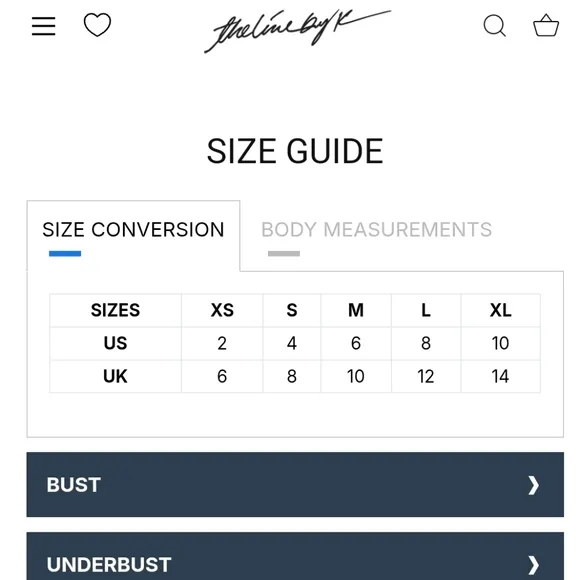Click the BUST row chevron arrow

pos(533,485)
